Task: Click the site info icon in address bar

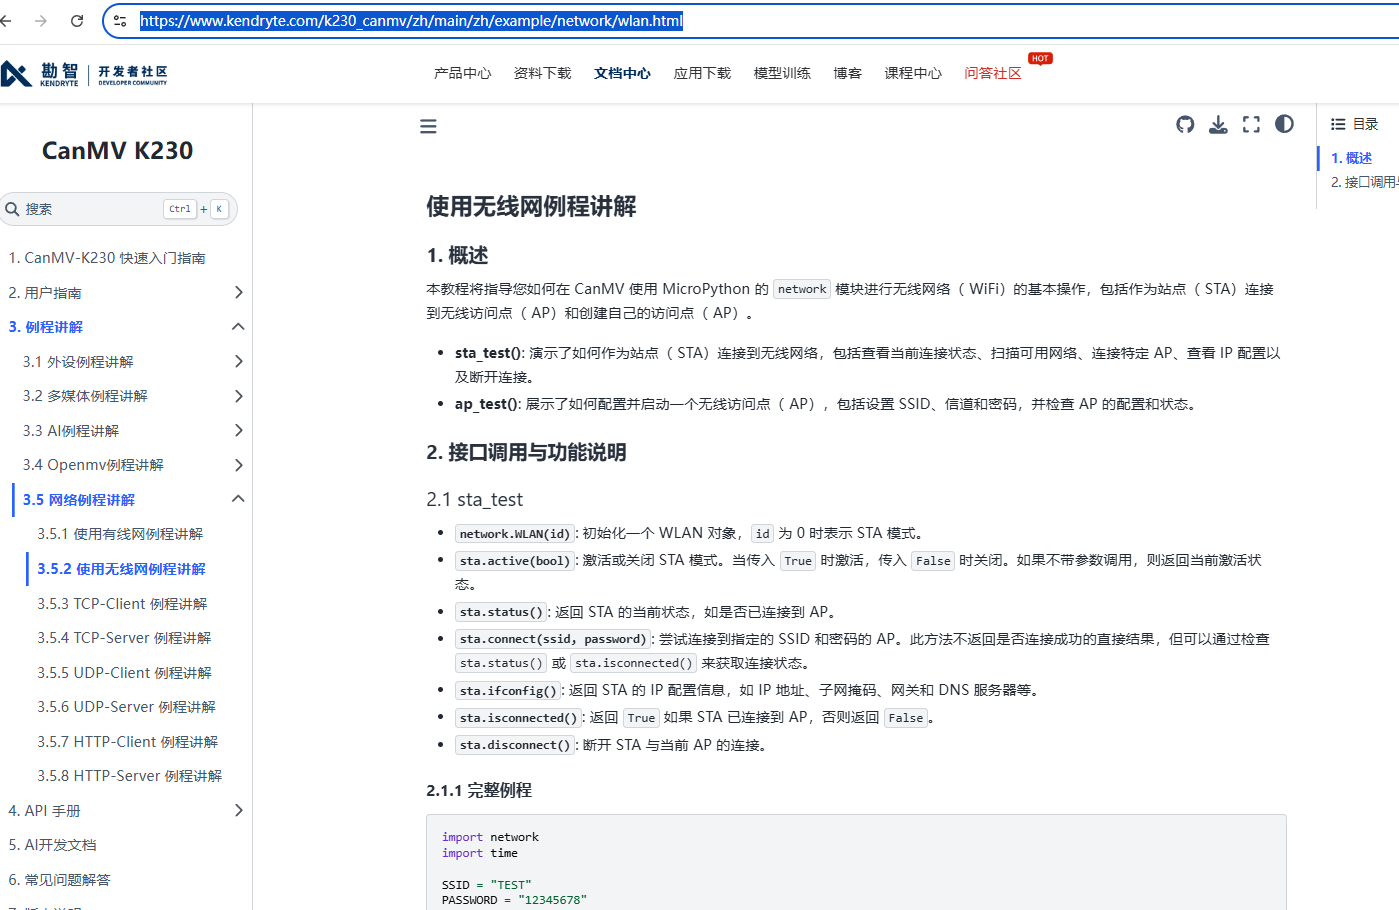Action: click(x=120, y=20)
